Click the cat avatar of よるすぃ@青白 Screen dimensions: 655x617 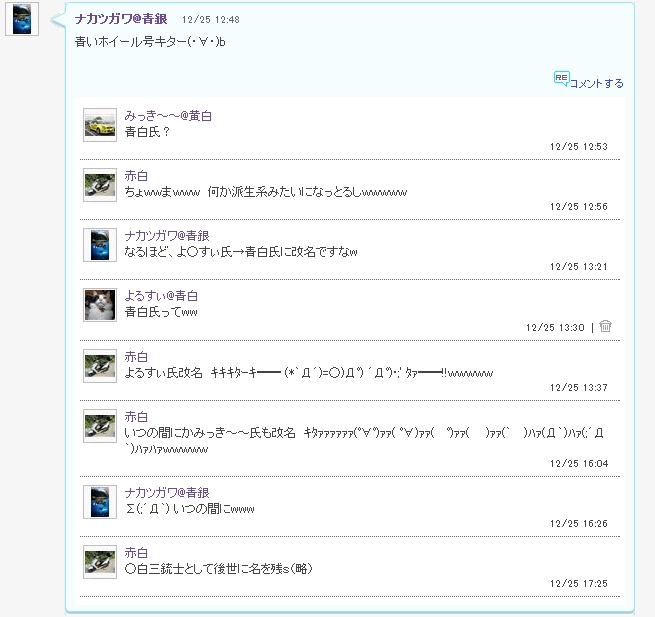100,305
